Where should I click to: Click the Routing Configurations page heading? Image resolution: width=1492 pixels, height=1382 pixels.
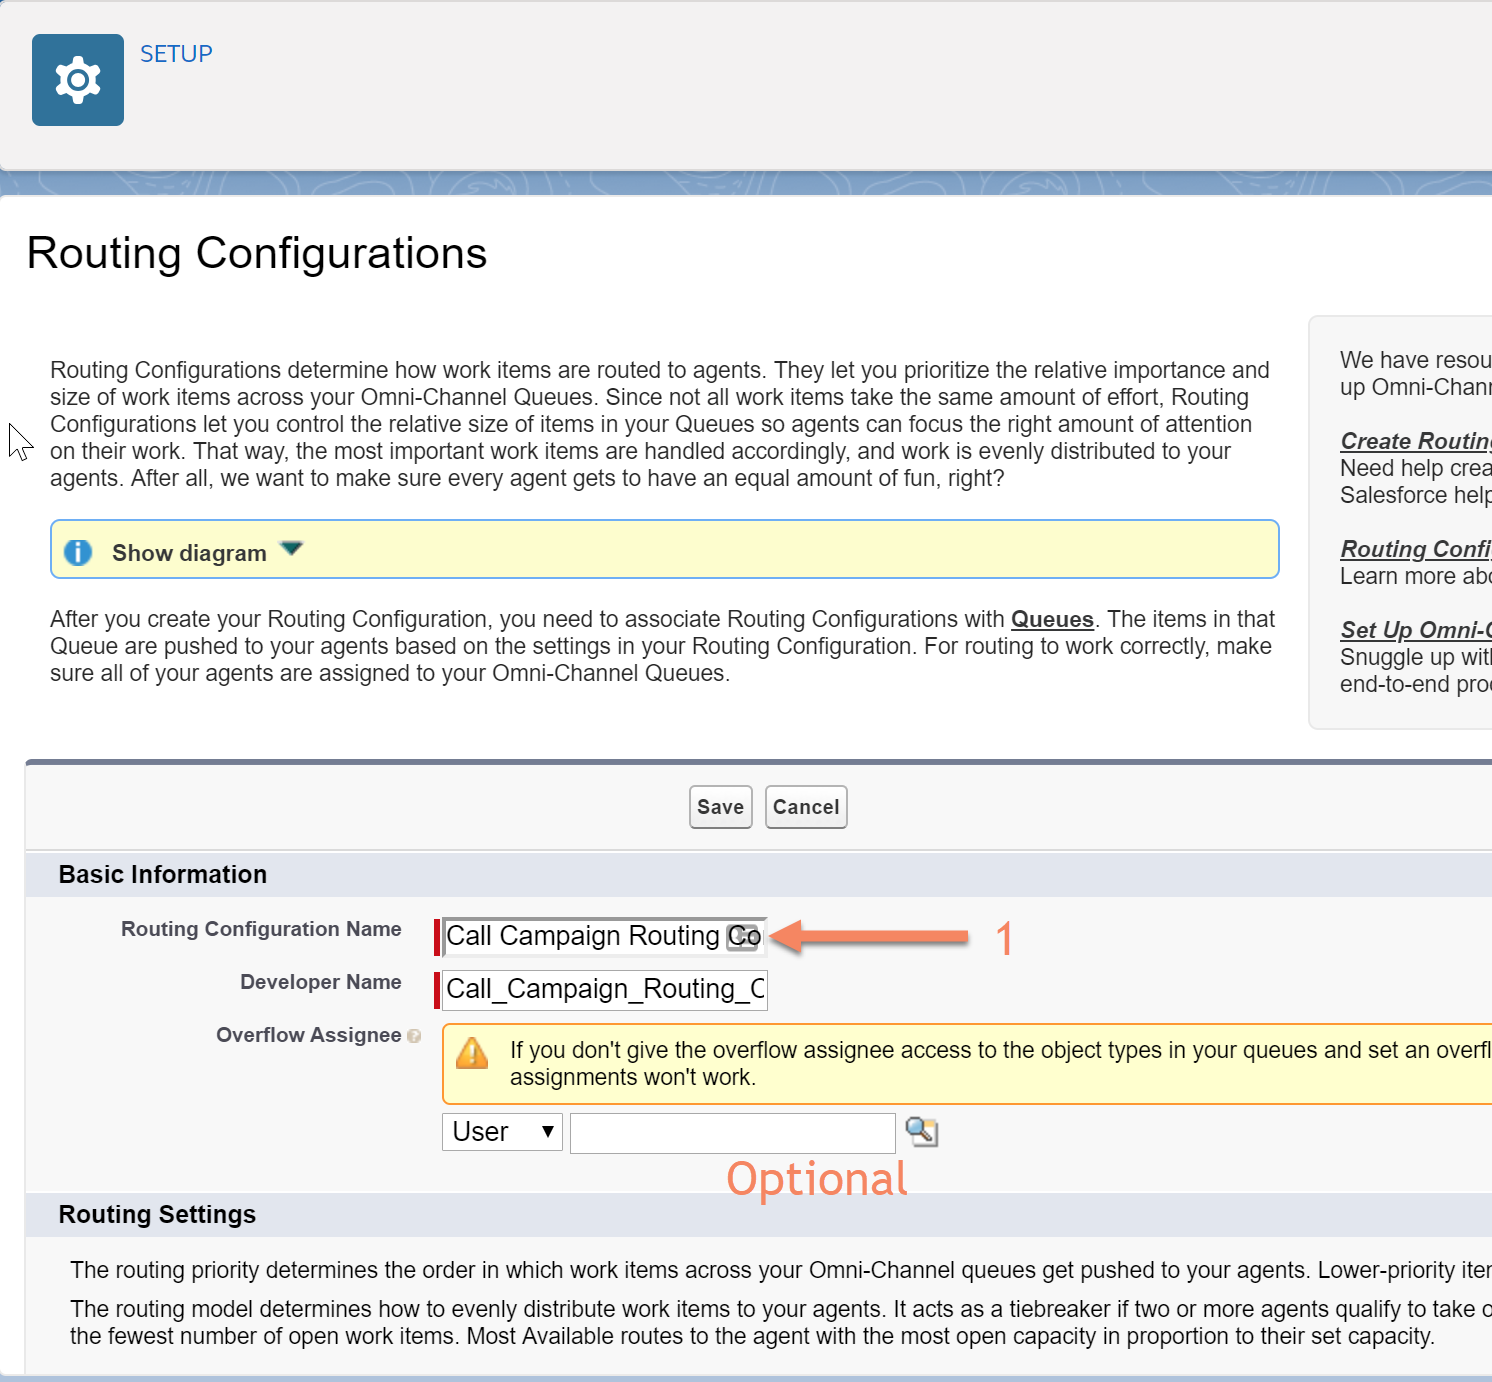[257, 253]
